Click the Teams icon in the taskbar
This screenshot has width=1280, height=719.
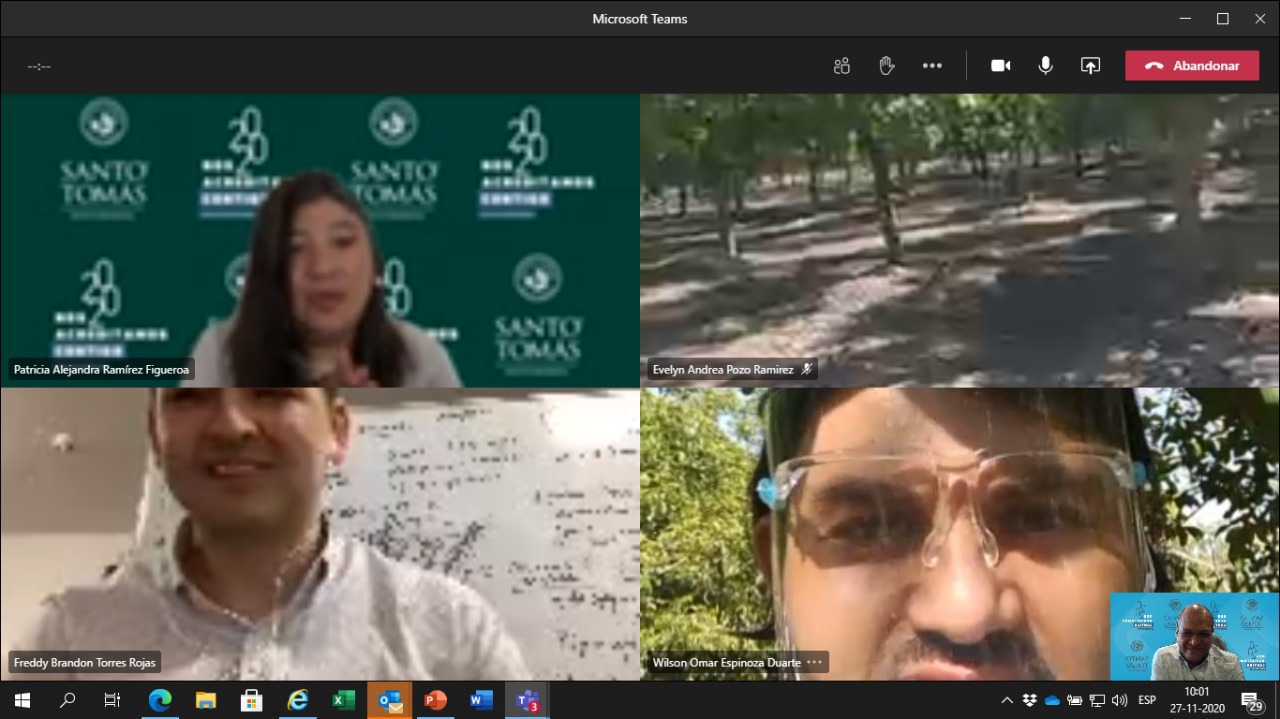[x=527, y=700]
